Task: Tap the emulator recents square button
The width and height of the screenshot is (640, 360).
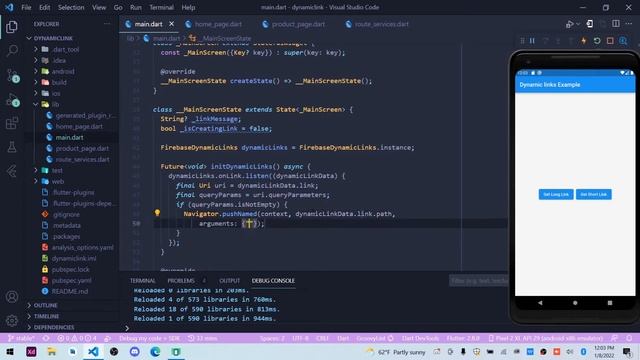Action: [x=610, y=303]
